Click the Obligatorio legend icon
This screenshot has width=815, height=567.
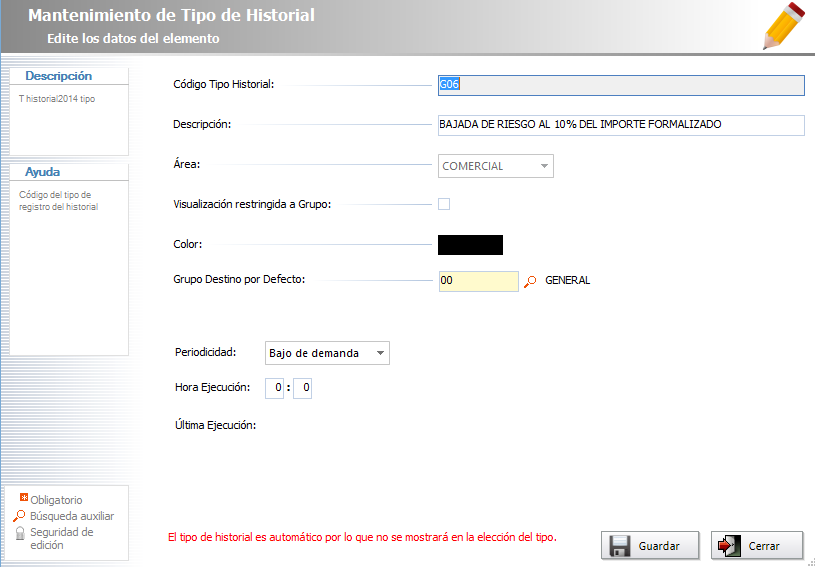point(24,498)
